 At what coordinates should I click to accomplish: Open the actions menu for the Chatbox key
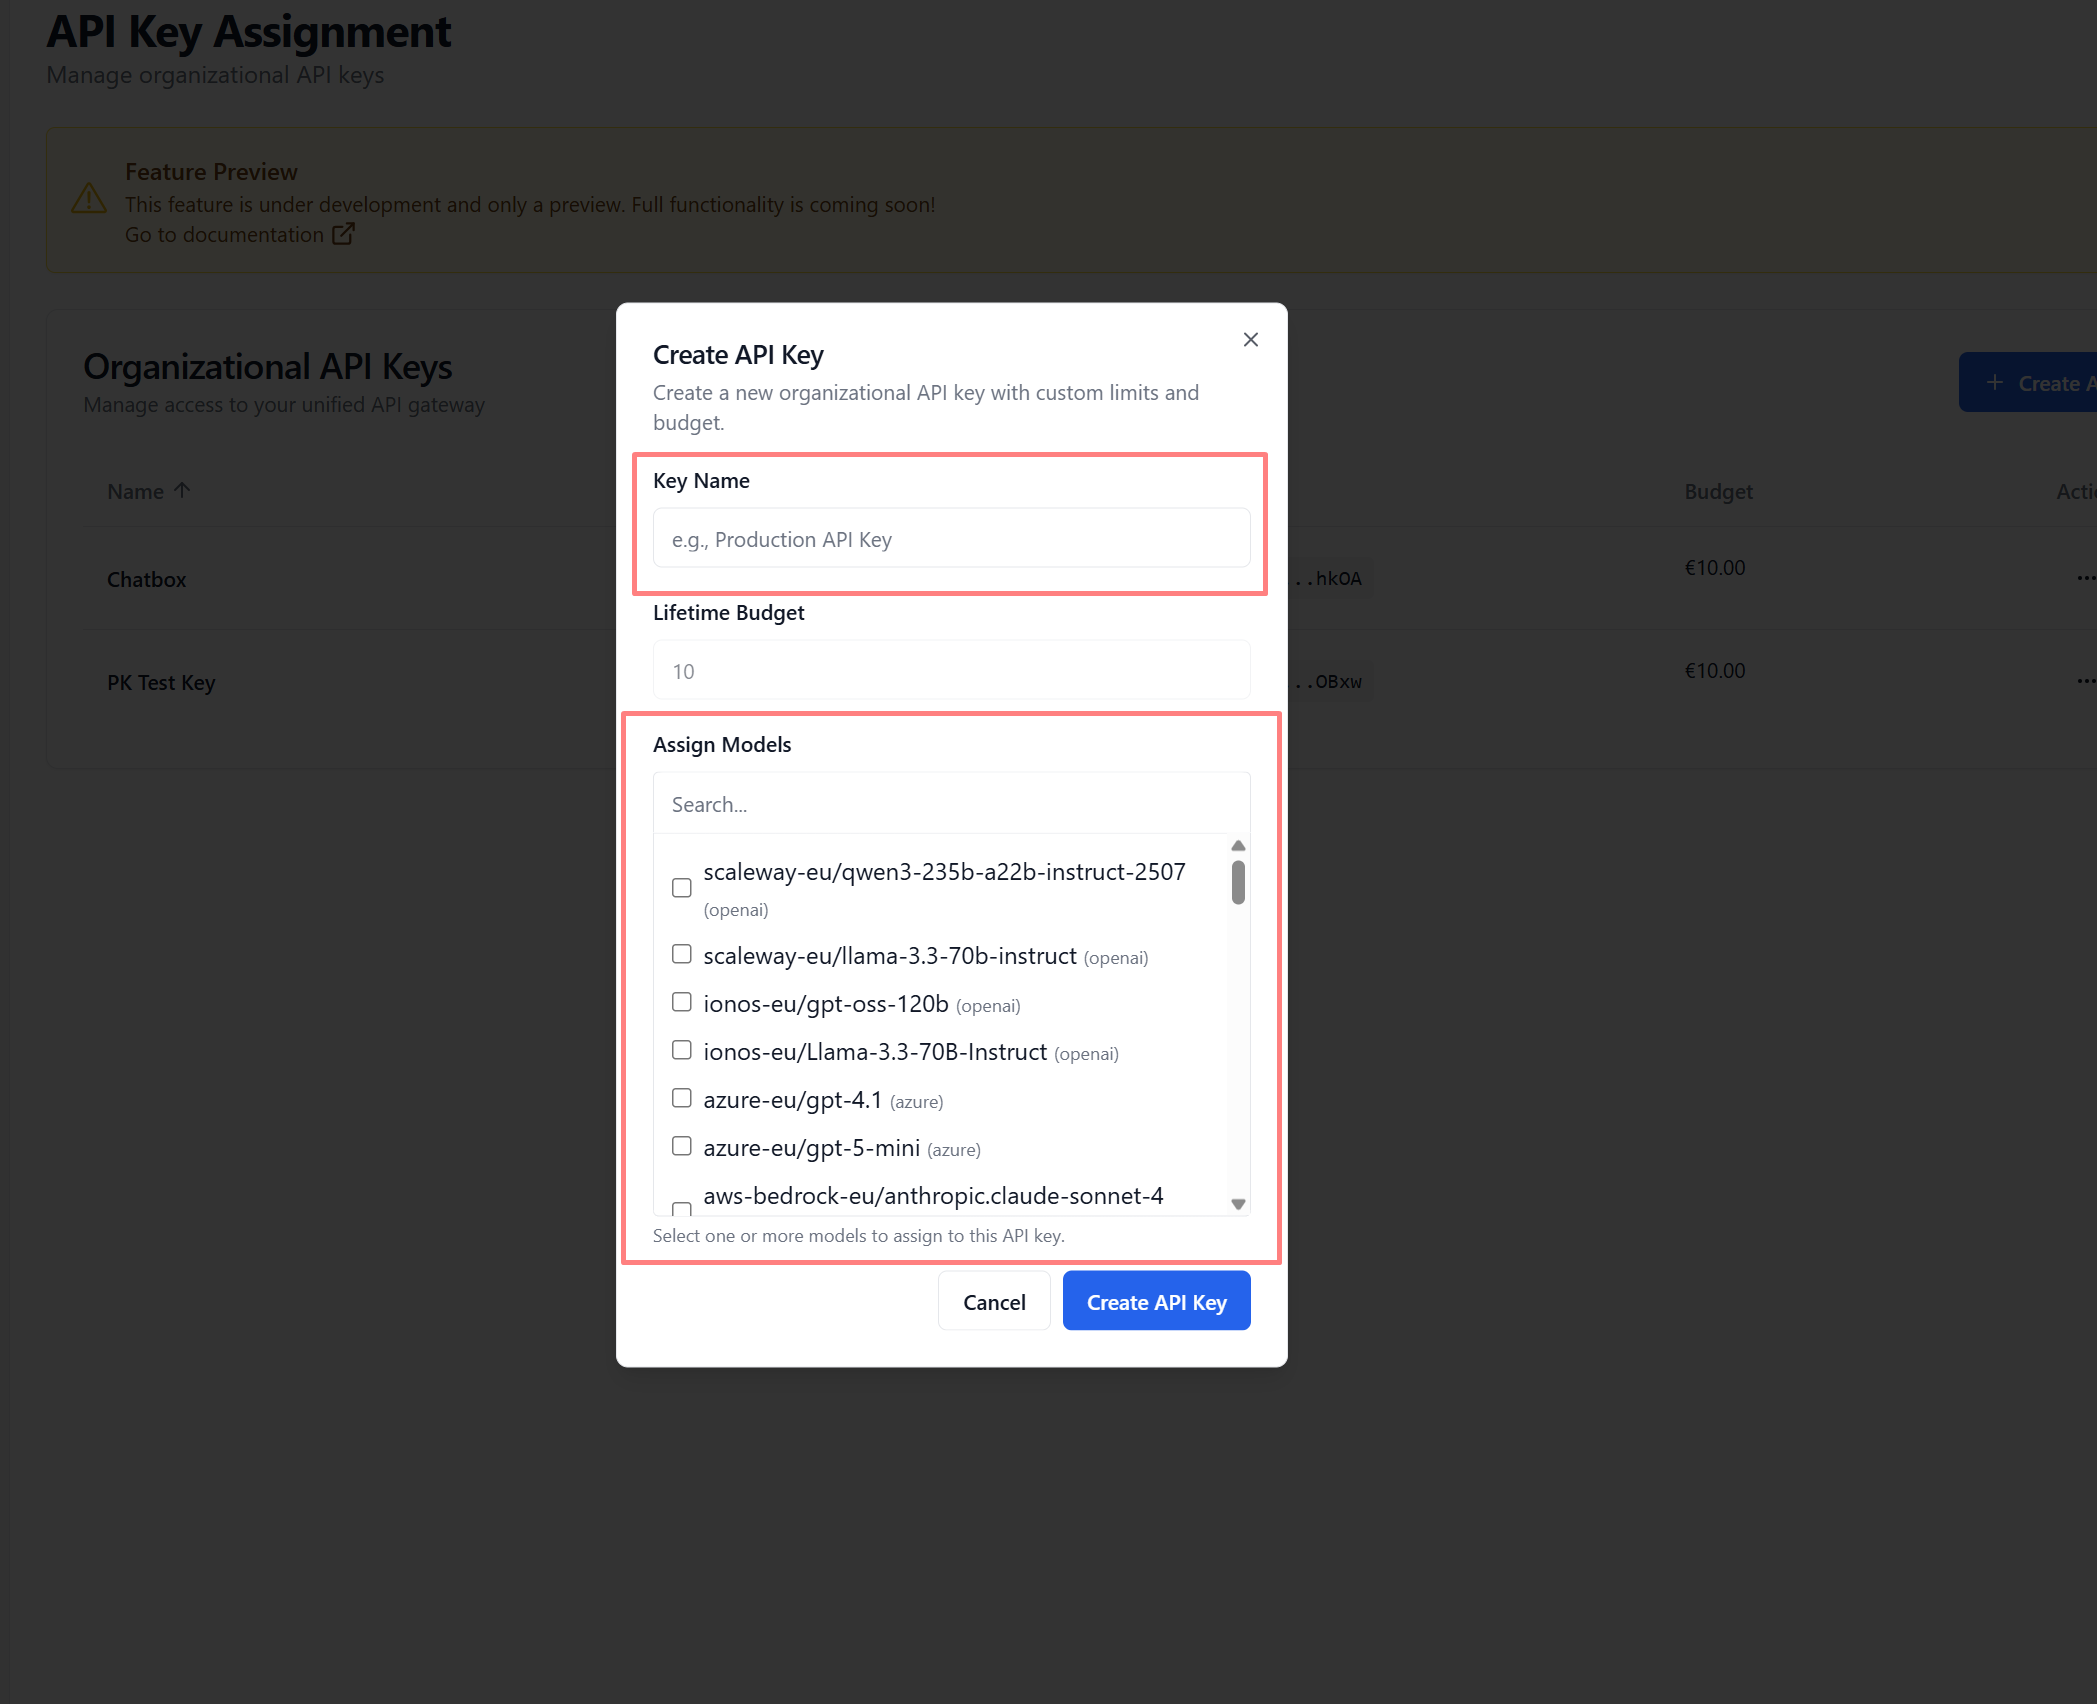click(2085, 578)
